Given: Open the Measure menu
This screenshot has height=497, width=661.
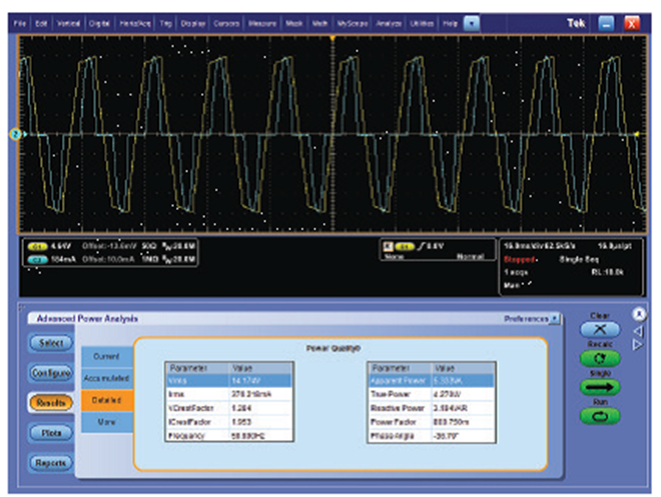Looking at the screenshot, I should 262,21.
